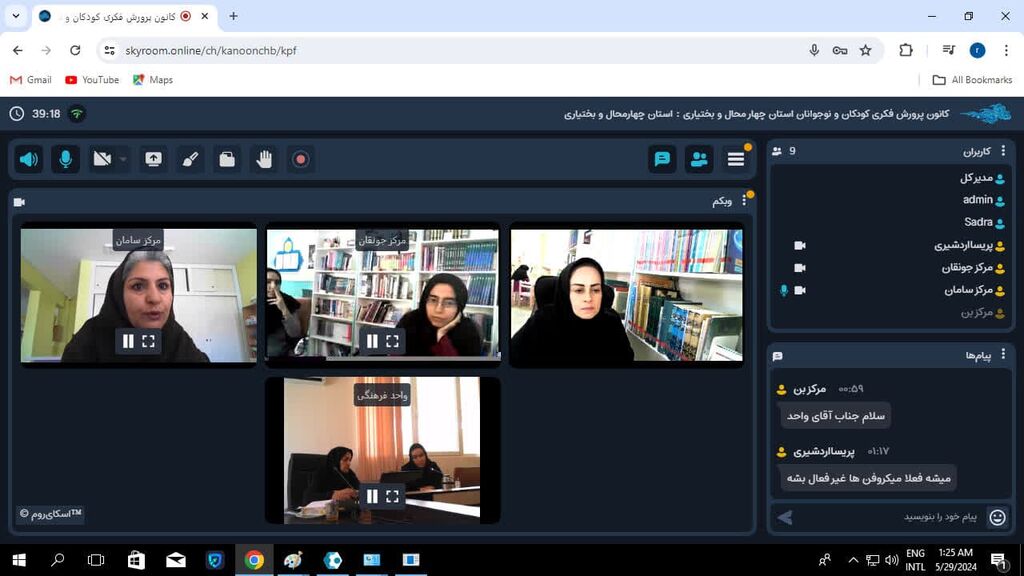The image size is (1024, 576).
Task: Open the وبکم panel options menu
Action: click(745, 201)
